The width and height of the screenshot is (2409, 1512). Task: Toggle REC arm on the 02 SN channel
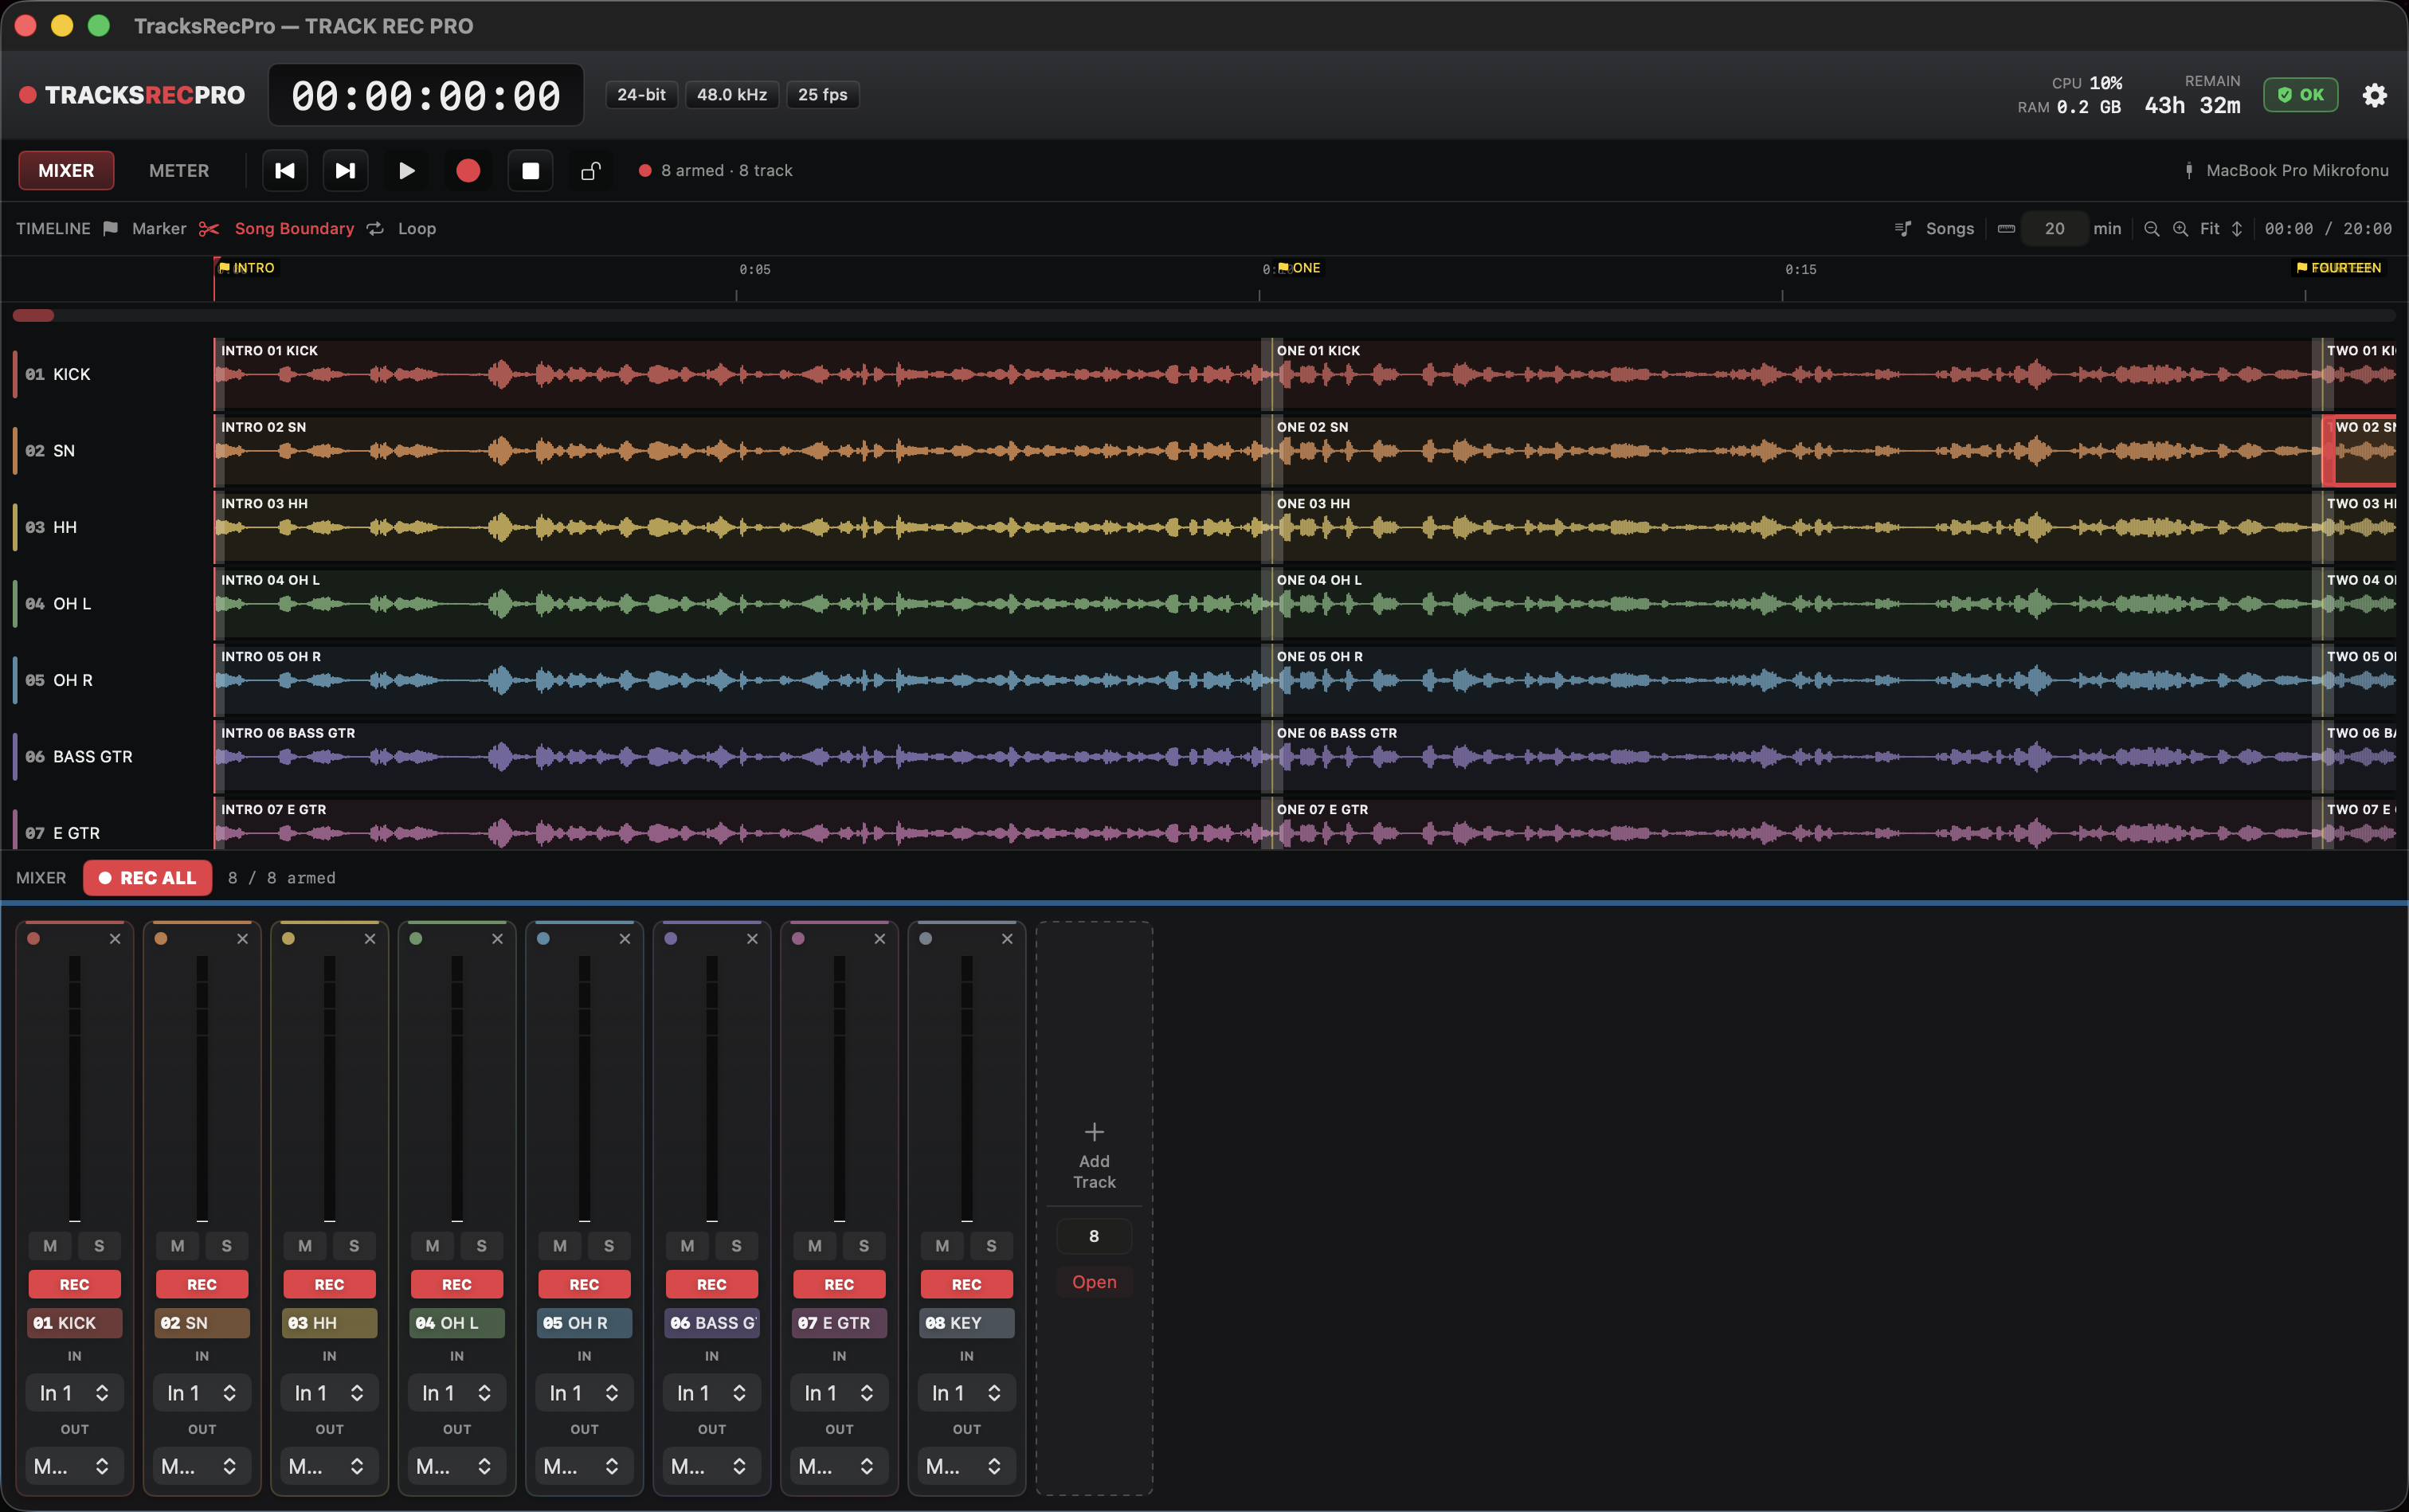coord(202,1285)
